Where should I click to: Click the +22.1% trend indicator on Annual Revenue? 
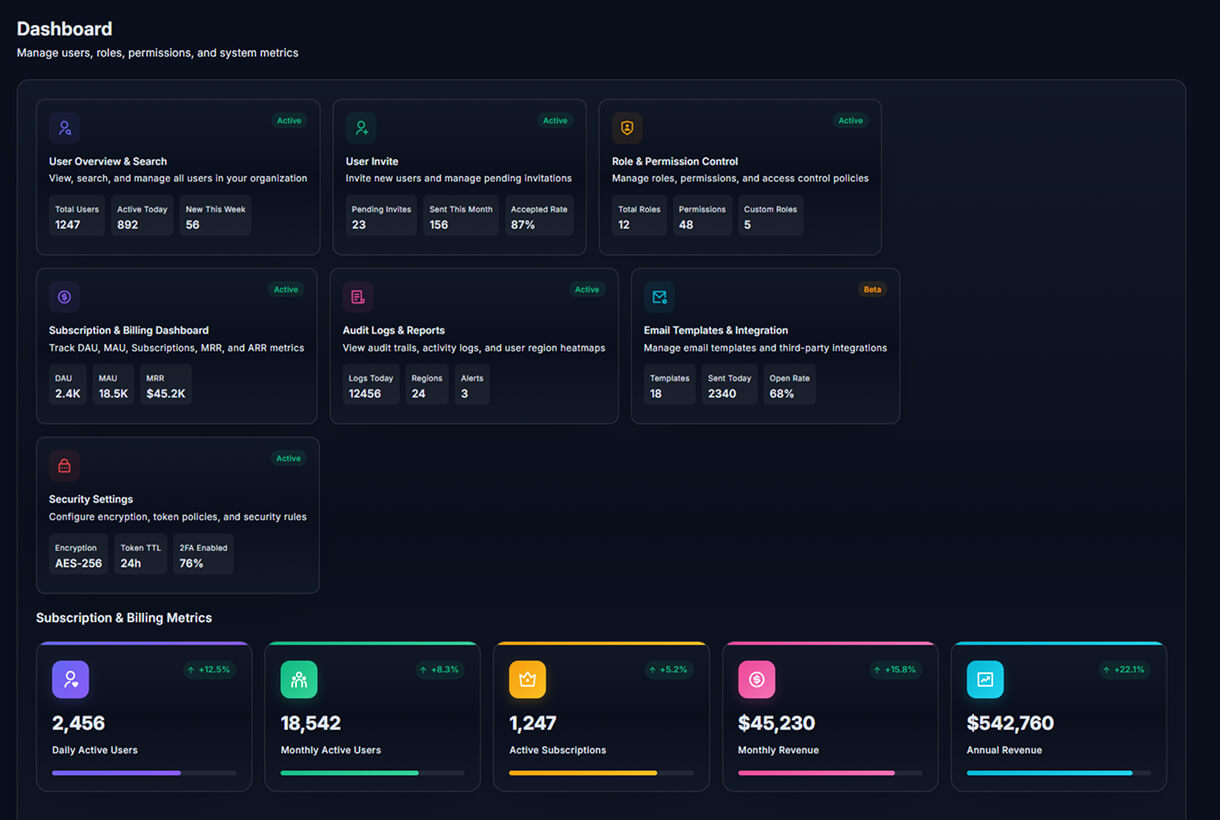point(1124,669)
